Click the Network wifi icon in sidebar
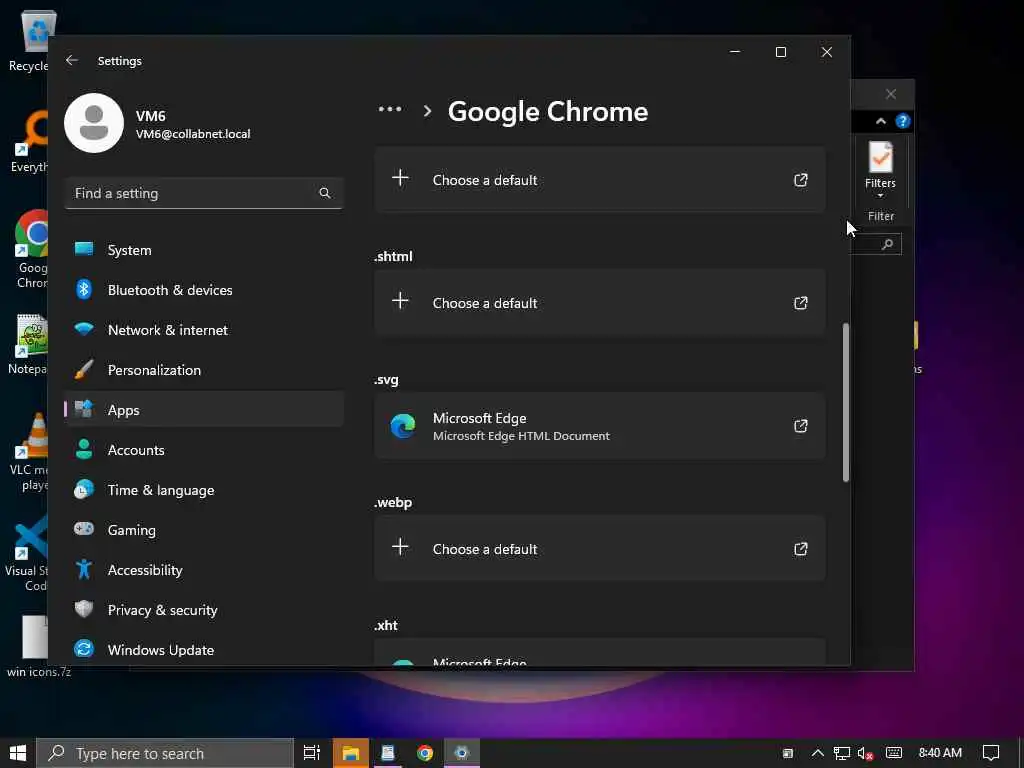This screenshot has width=1024, height=768. point(84,328)
